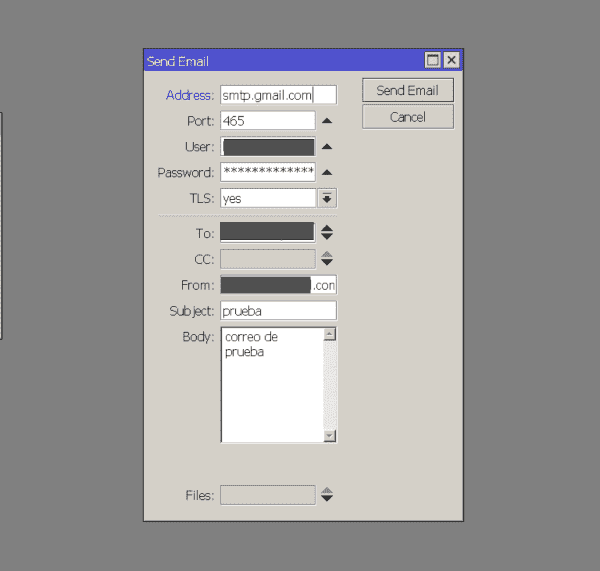Focus the Address field smtp.gmail.com
The width and height of the screenshot is (600, 571).
point(279,95)
